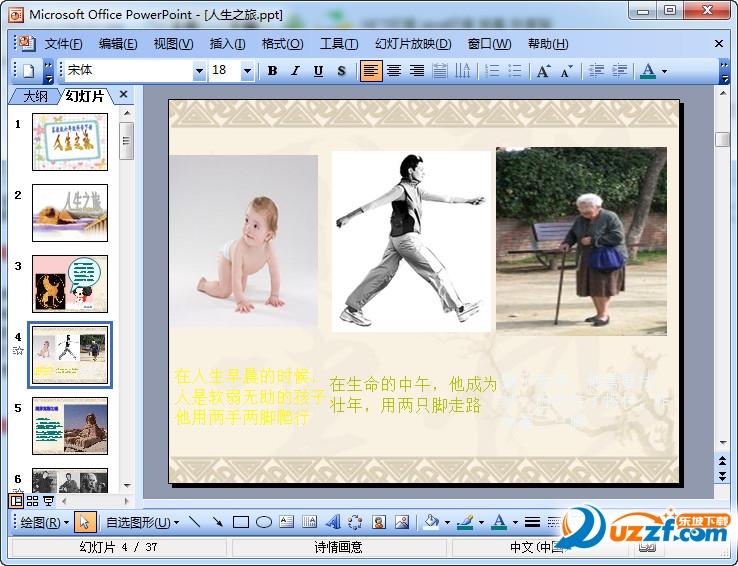The width and height of the screenshot is (738, 566).
Task: Expand the font size dropdown
Action: coord(248,71)
